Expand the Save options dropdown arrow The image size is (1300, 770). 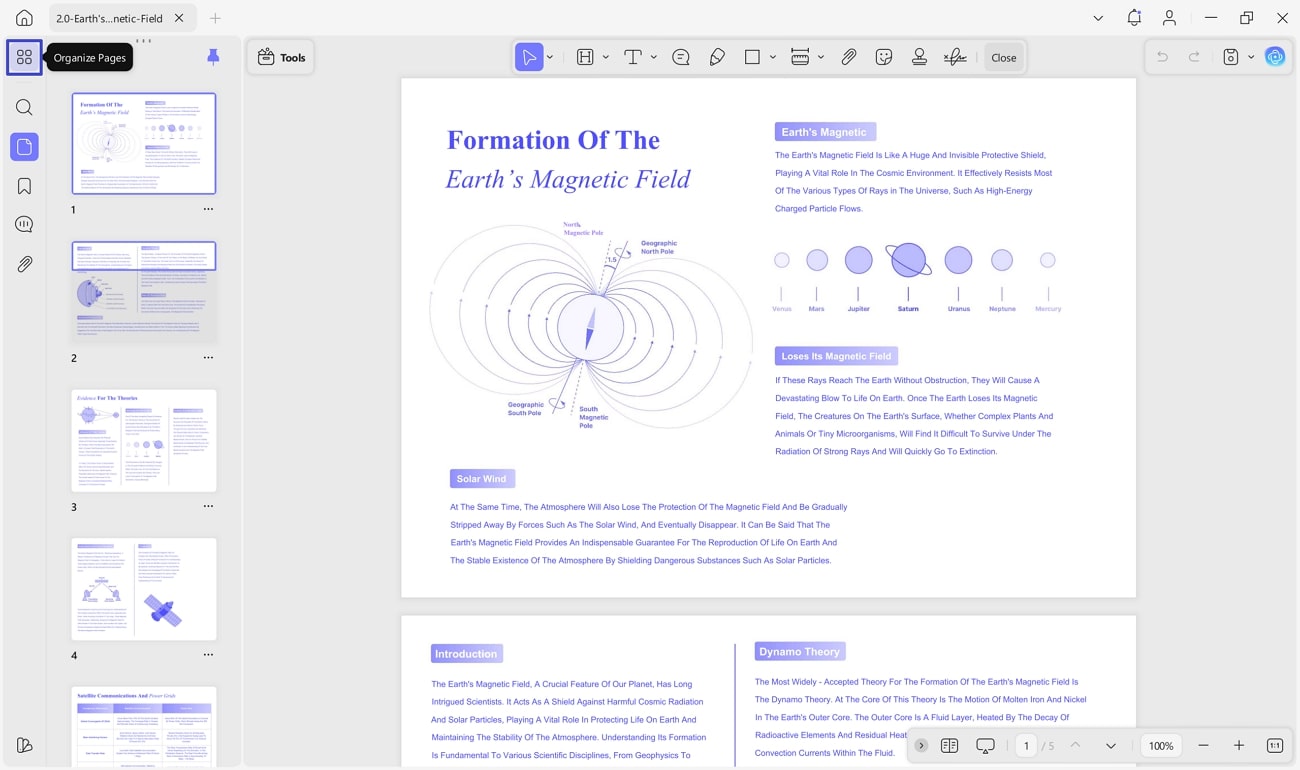pos(1251,58)
